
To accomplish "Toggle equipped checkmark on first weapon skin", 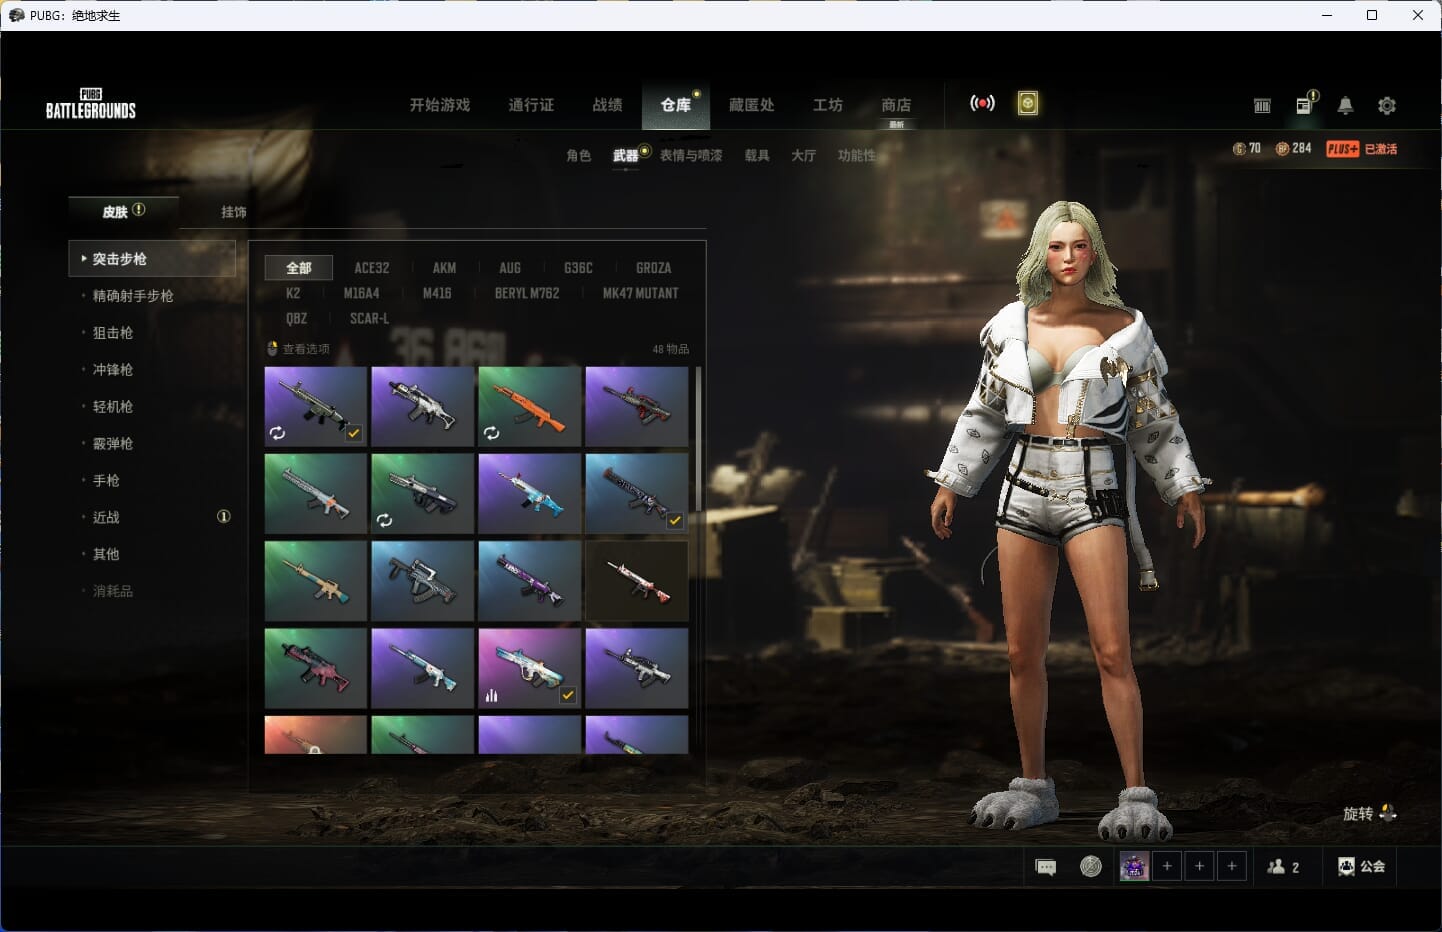I will coord(354,433).
